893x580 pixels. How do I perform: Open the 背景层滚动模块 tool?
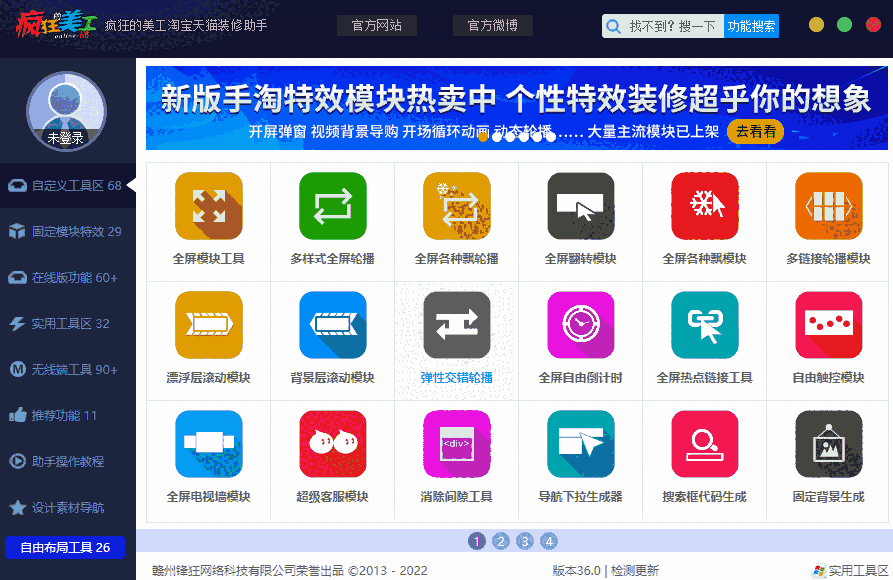coord(333,325)
